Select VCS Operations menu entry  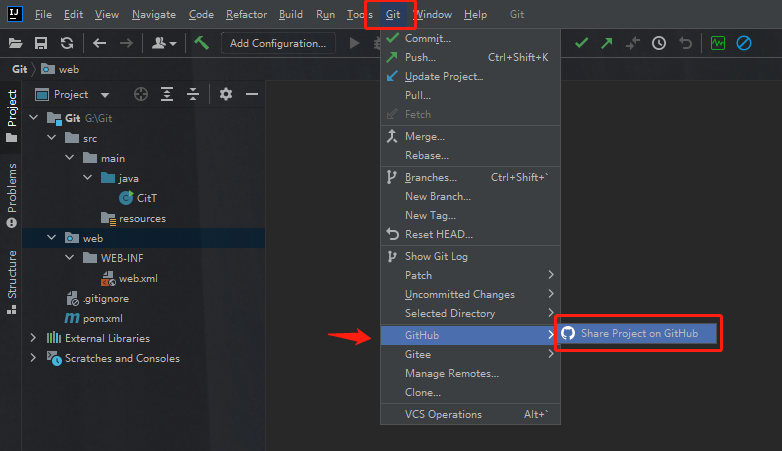pos(470,414)
